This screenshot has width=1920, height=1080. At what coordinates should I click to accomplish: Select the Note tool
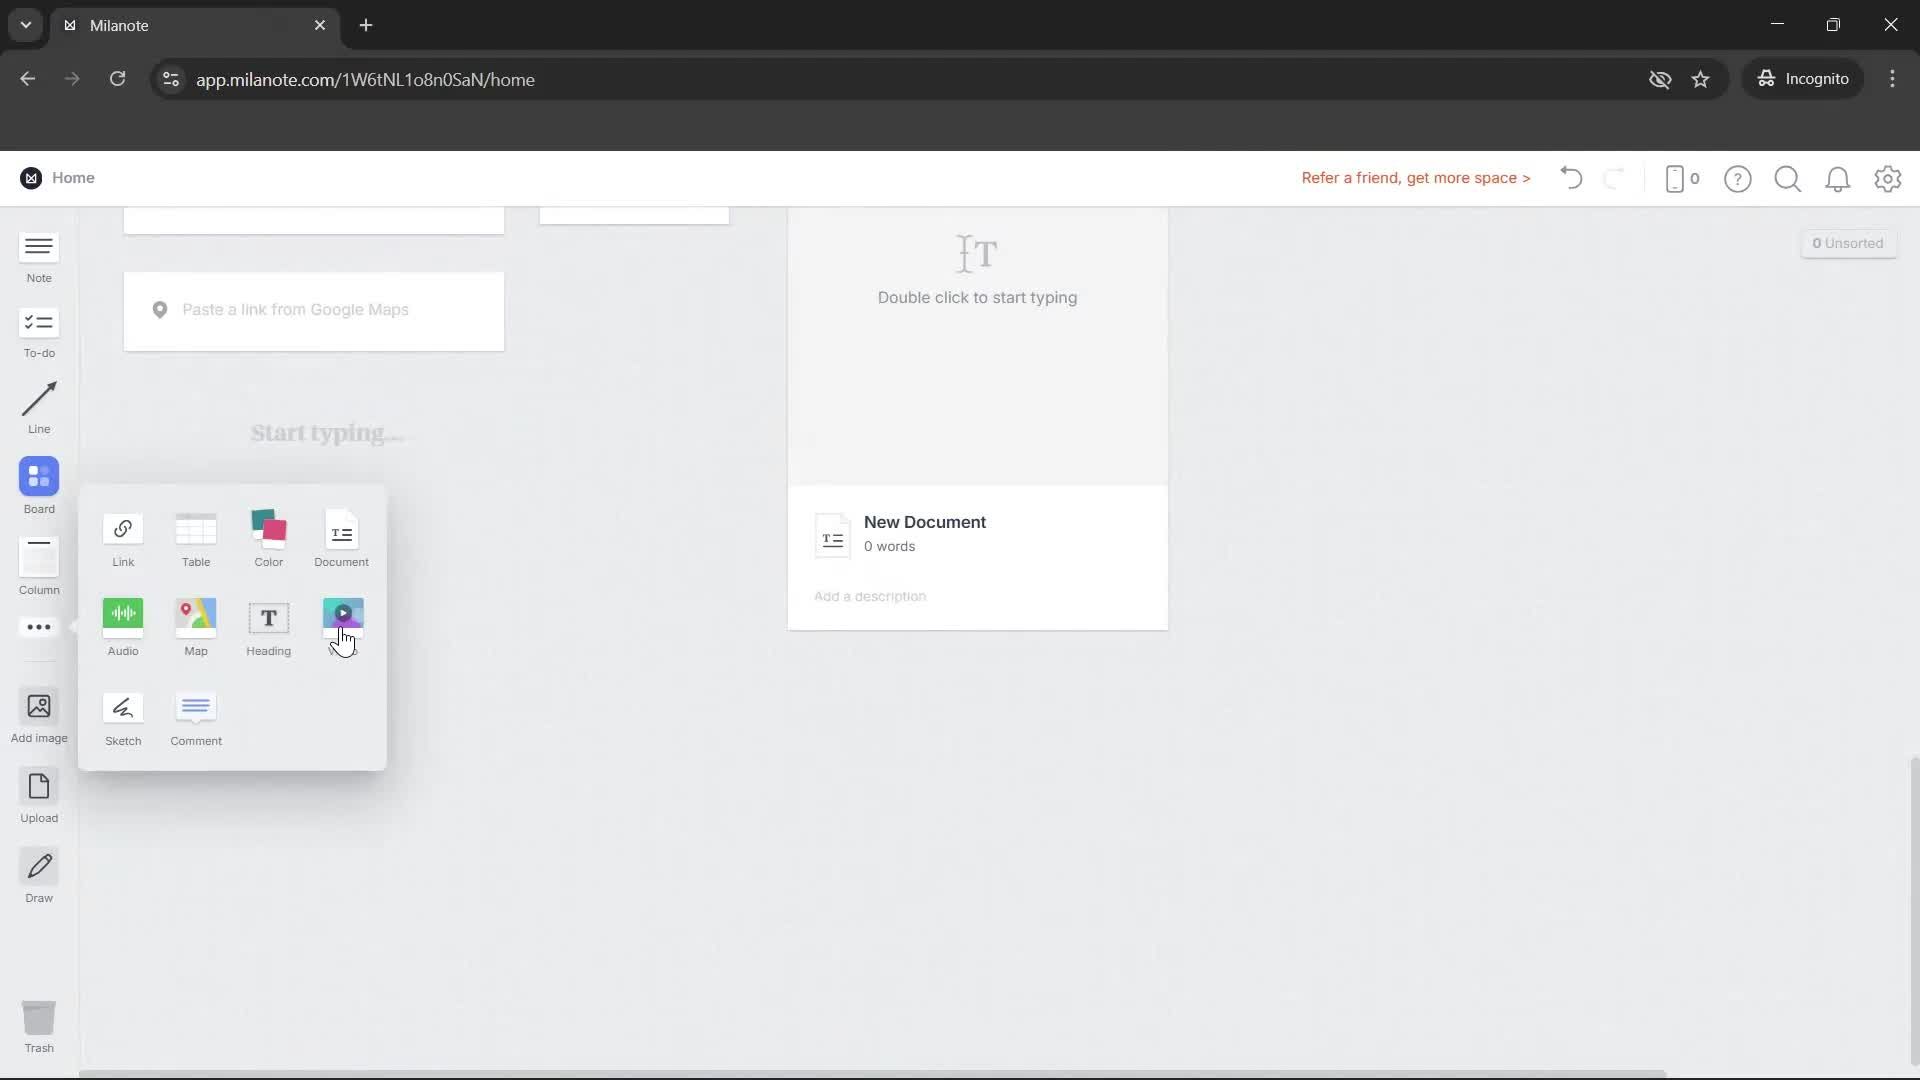(x=38, y=257)
